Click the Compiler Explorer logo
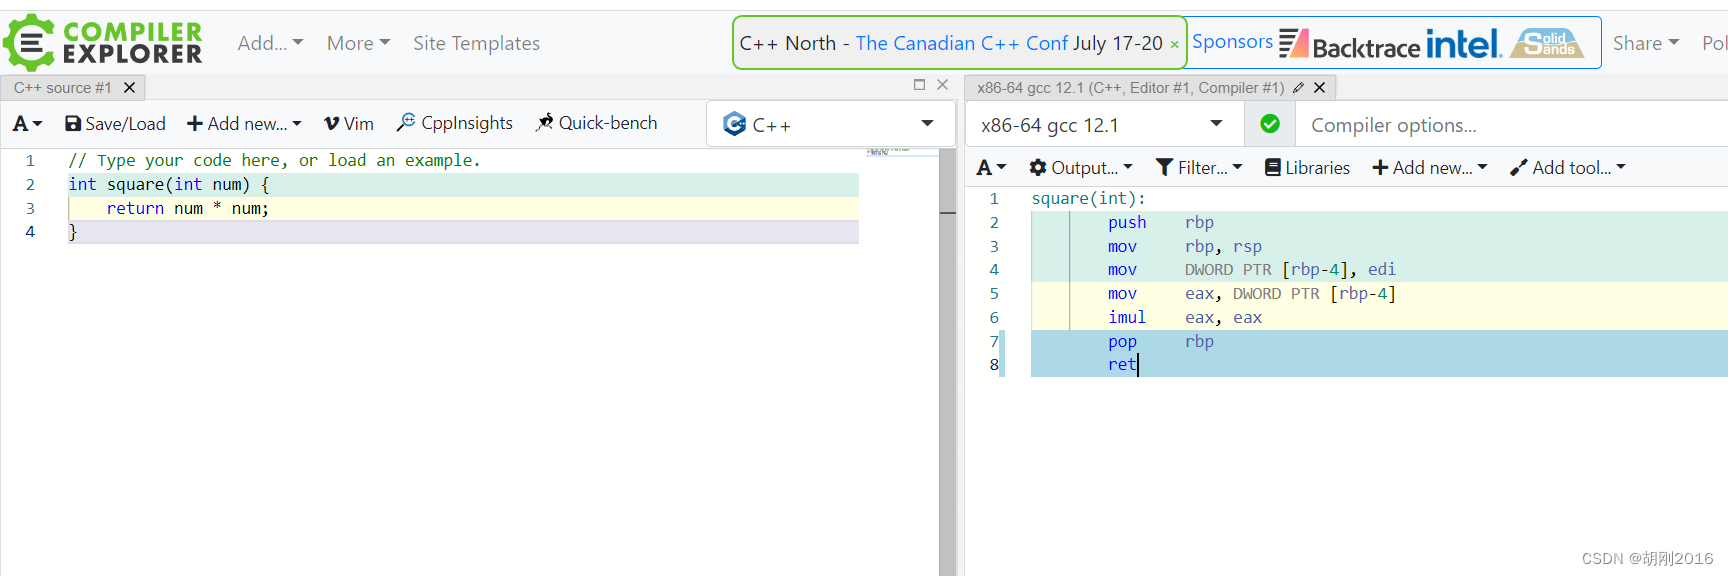Viewport: 1728px width, 576px height. coord(104,43)
